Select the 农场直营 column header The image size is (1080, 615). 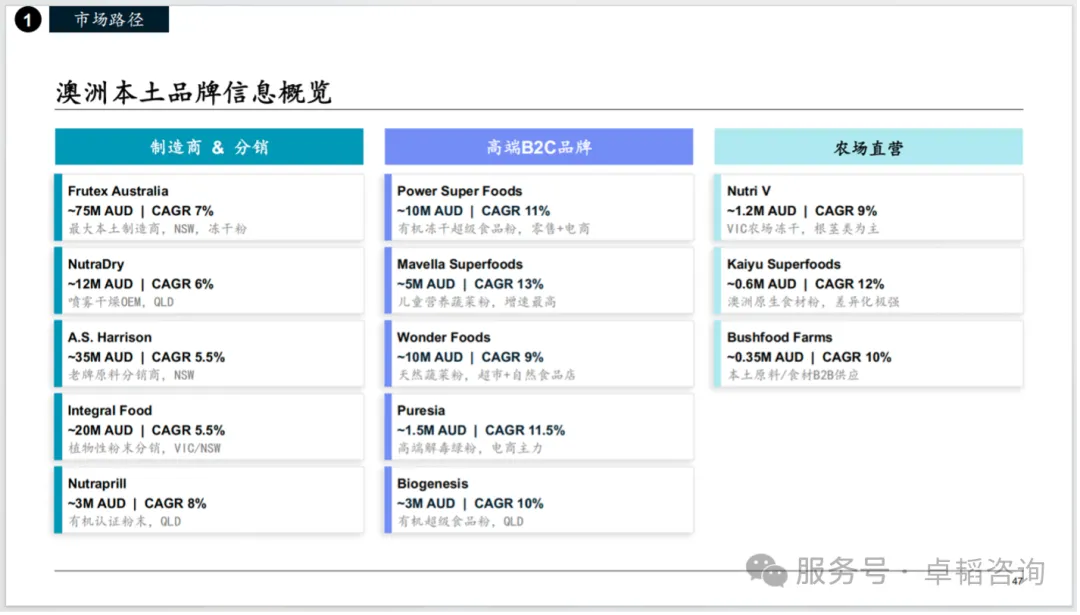pyautogui.click(x=869, y=147)
